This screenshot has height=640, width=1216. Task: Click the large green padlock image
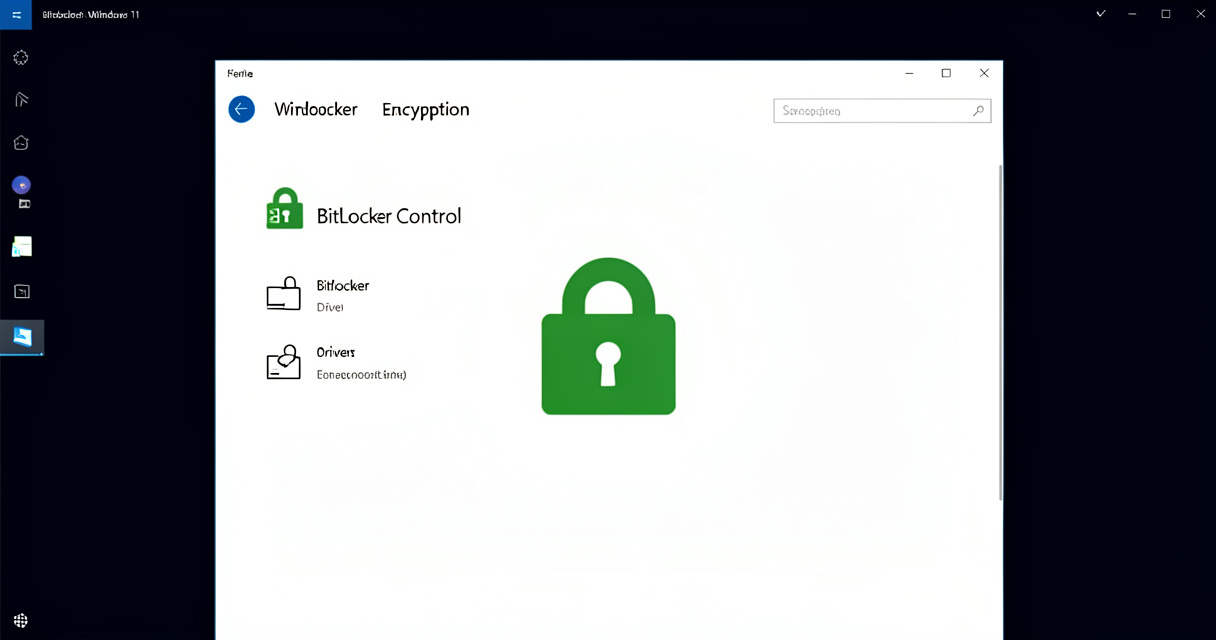pos(608,336)
